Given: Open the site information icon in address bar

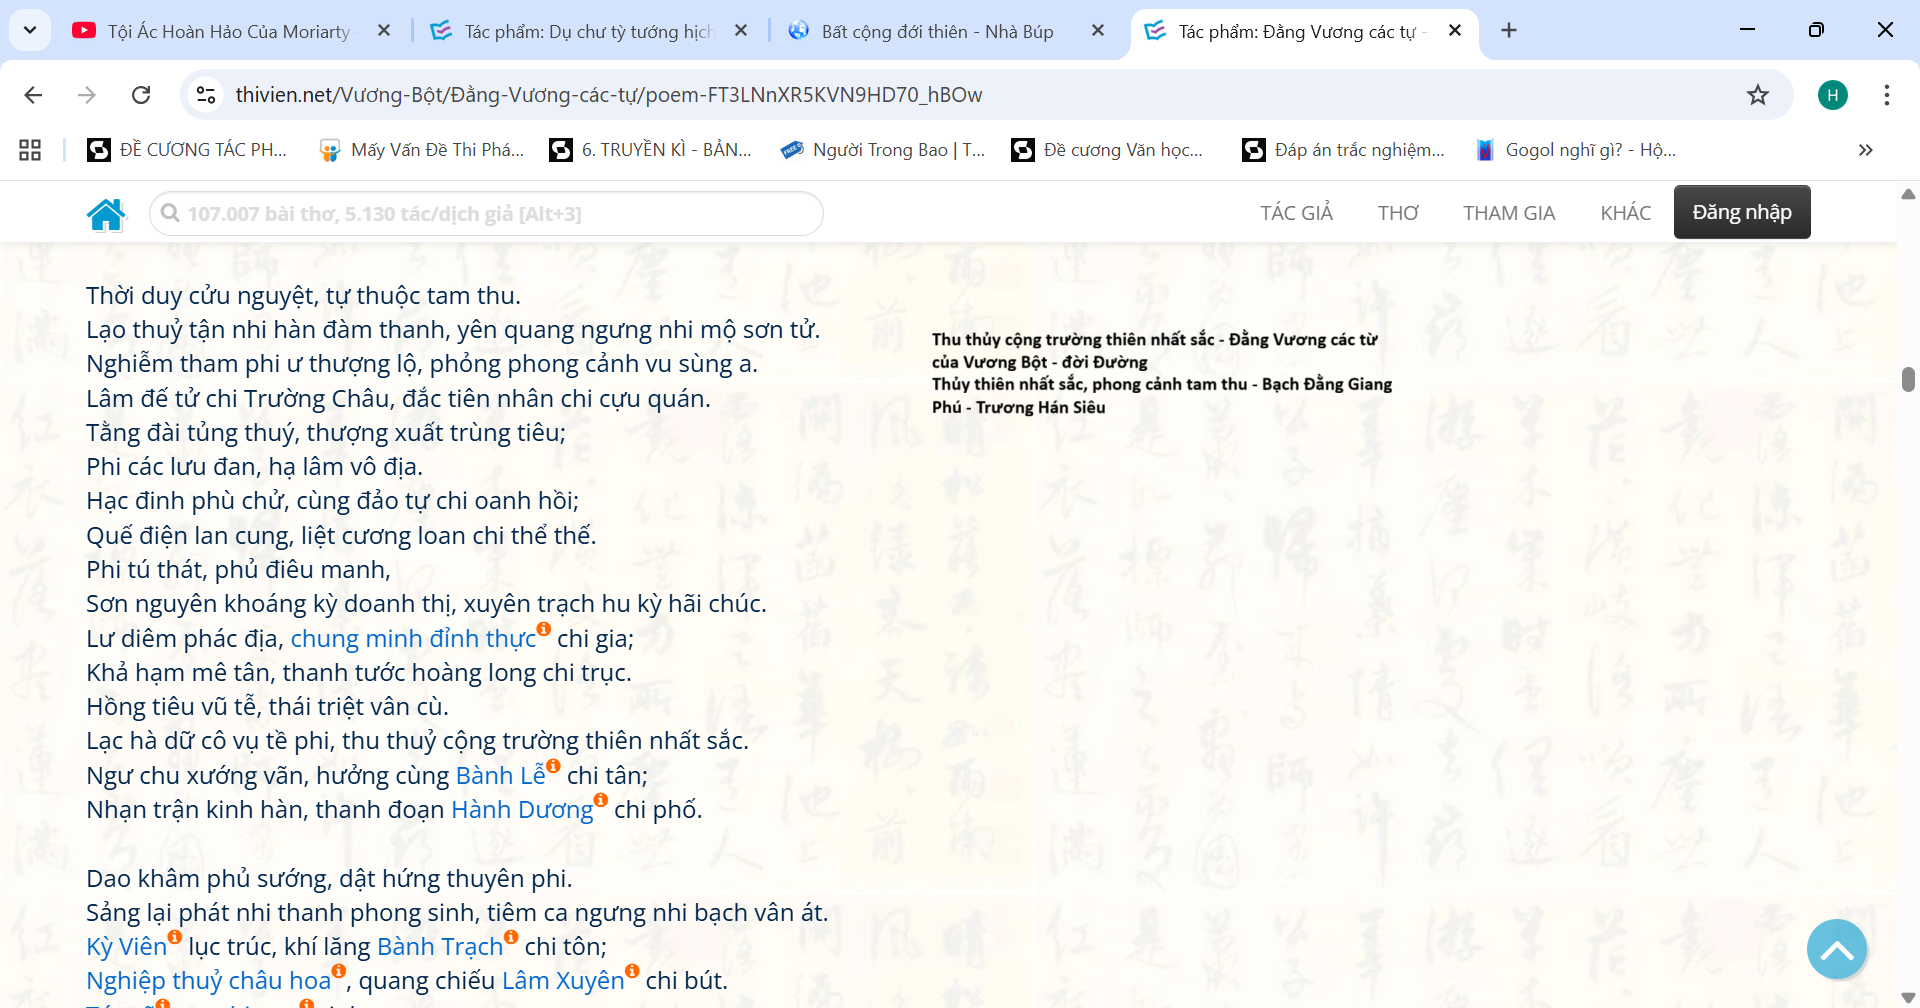Looking at the screenshot, I should tap(206, 95).
